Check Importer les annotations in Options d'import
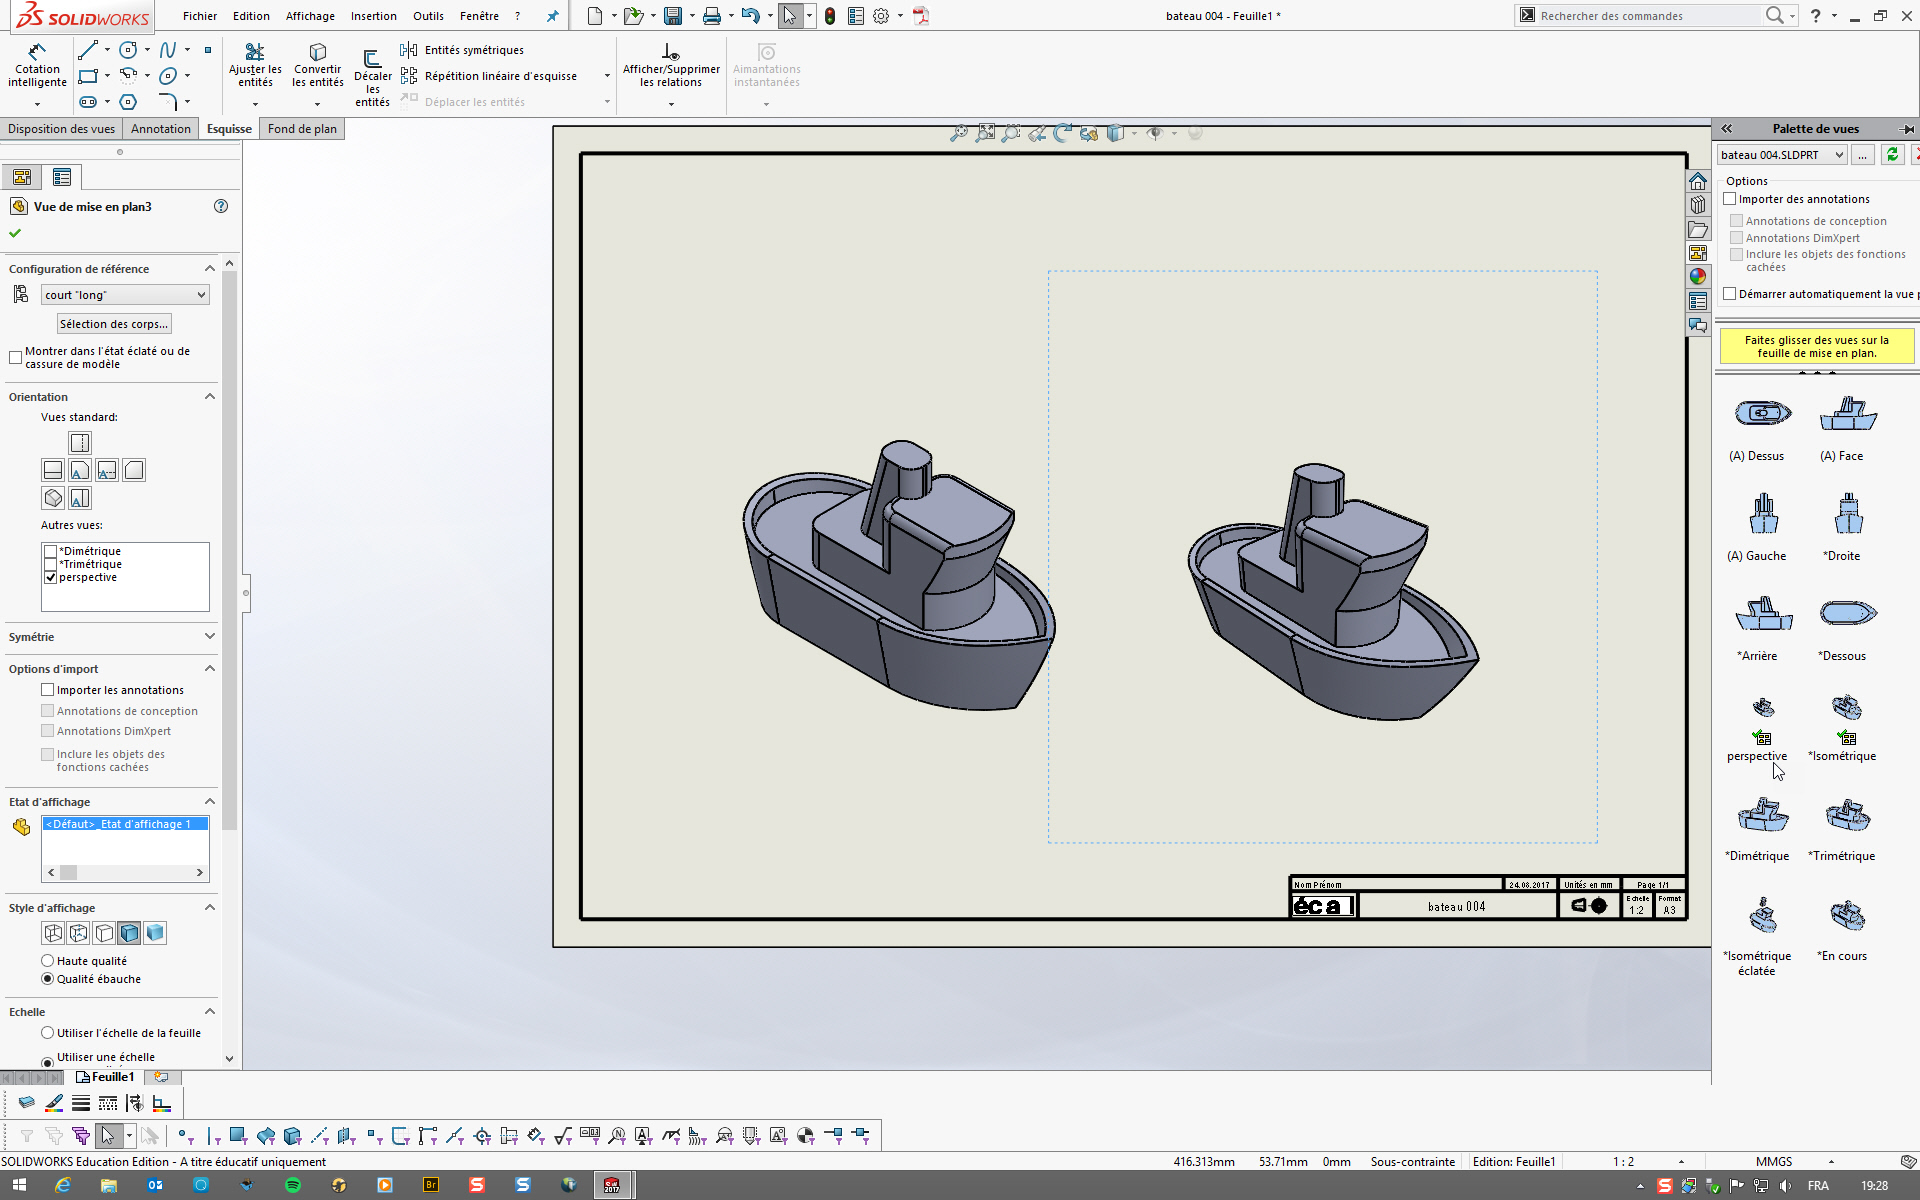Screen dimensions: 1920x1200 47,690
